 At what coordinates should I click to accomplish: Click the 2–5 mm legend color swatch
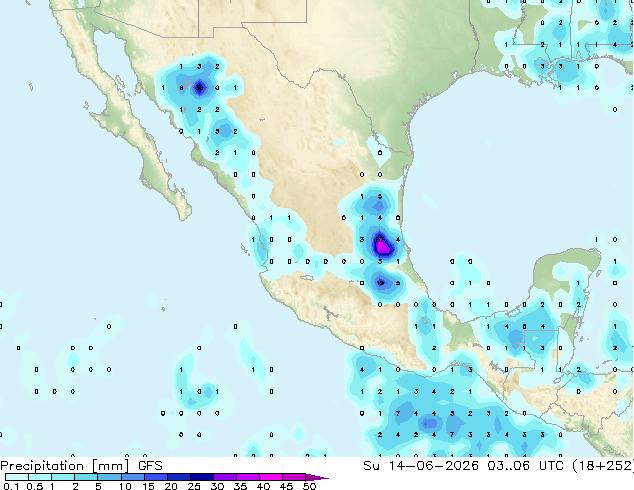pos(86,477)
